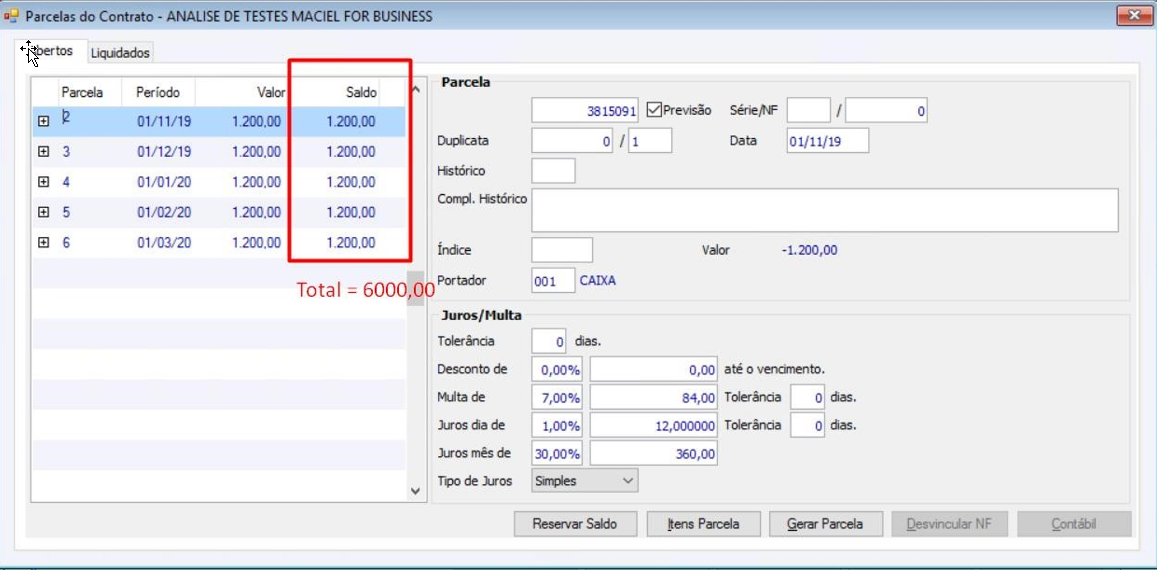Click the parcel number field 3815091
The height and width of the screenshot is (570, 1157).
585,110
